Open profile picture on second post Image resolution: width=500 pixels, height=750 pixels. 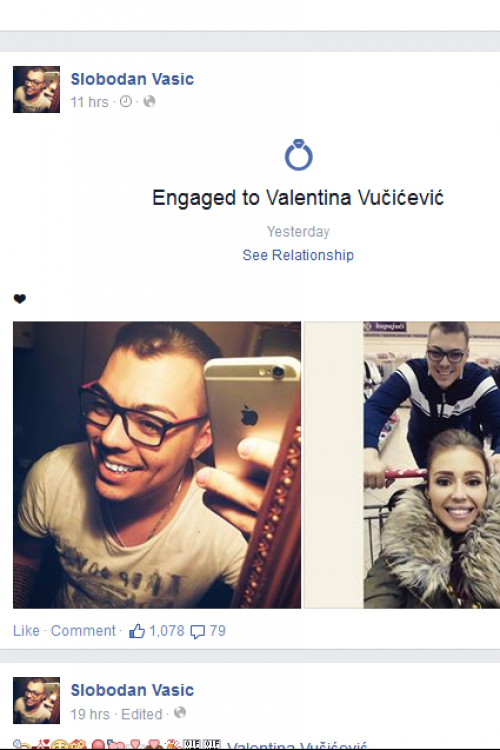click(x=36, y=700)
